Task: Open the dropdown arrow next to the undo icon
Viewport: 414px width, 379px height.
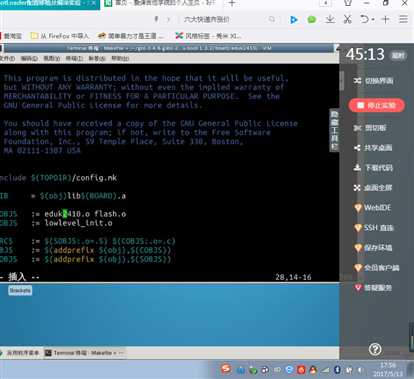Action: pos(372,20)
